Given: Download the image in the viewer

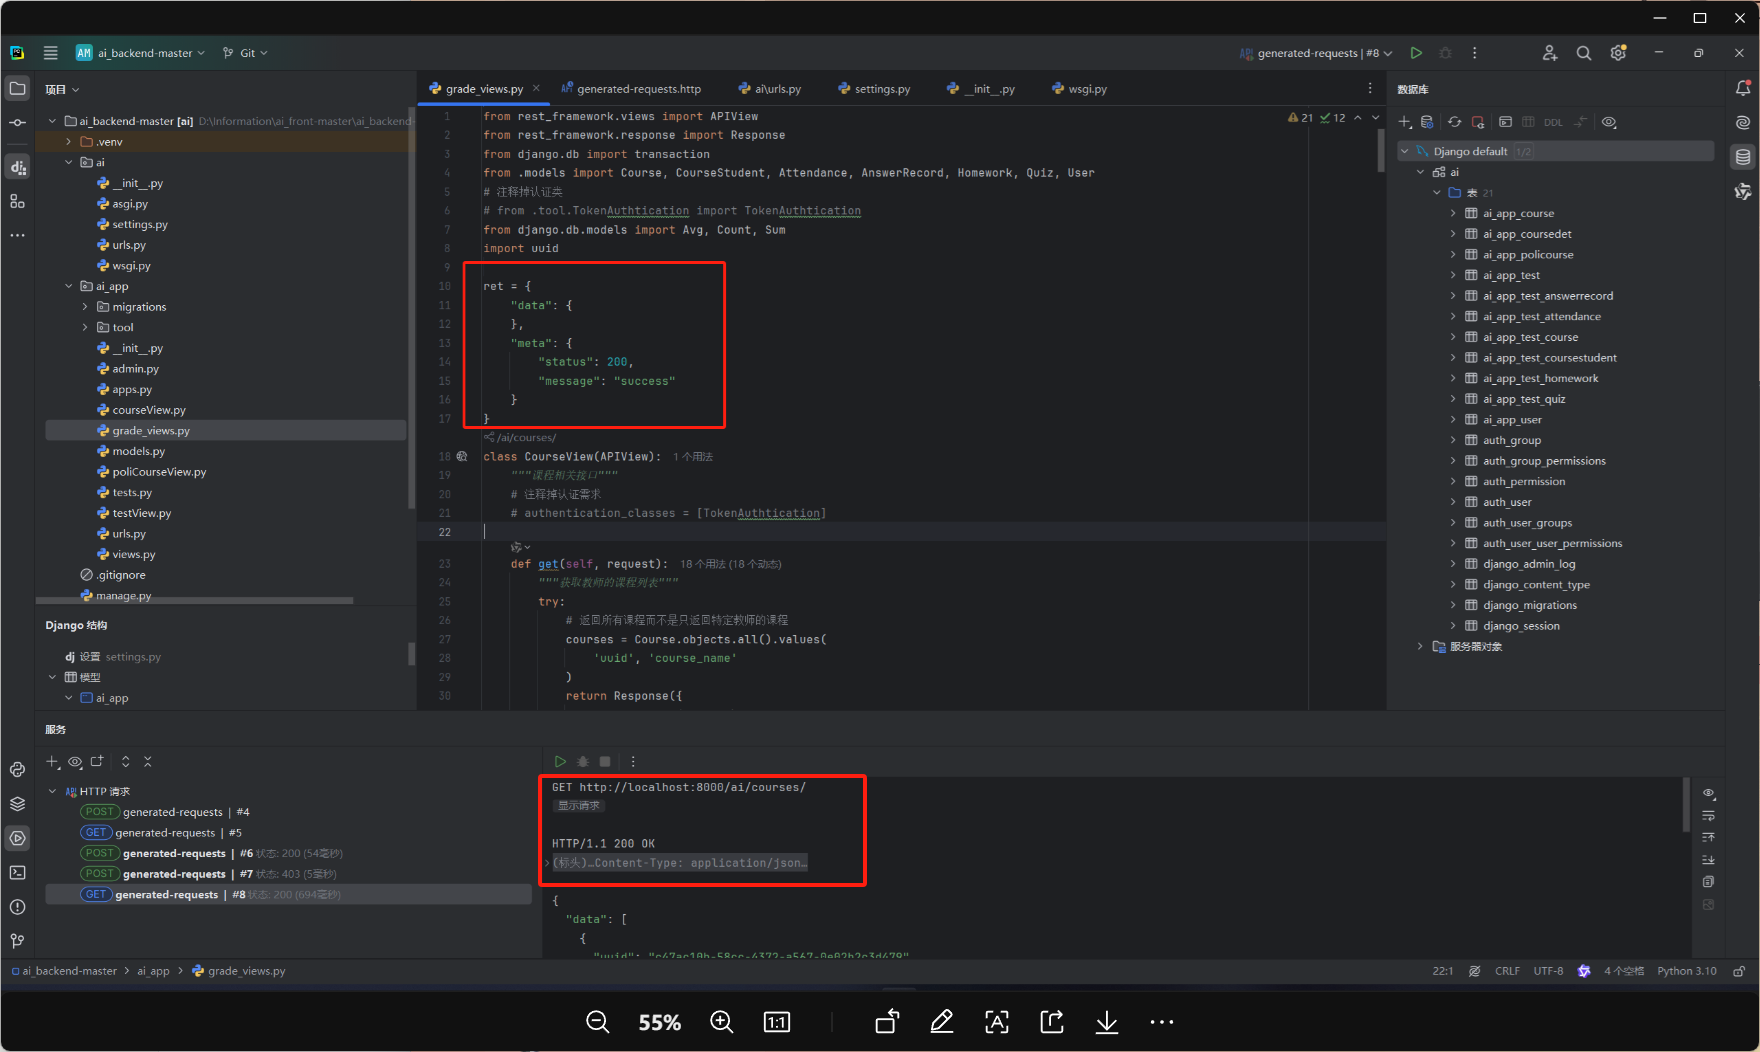Looking at the screenshot, I should tap(1107, 1022).
